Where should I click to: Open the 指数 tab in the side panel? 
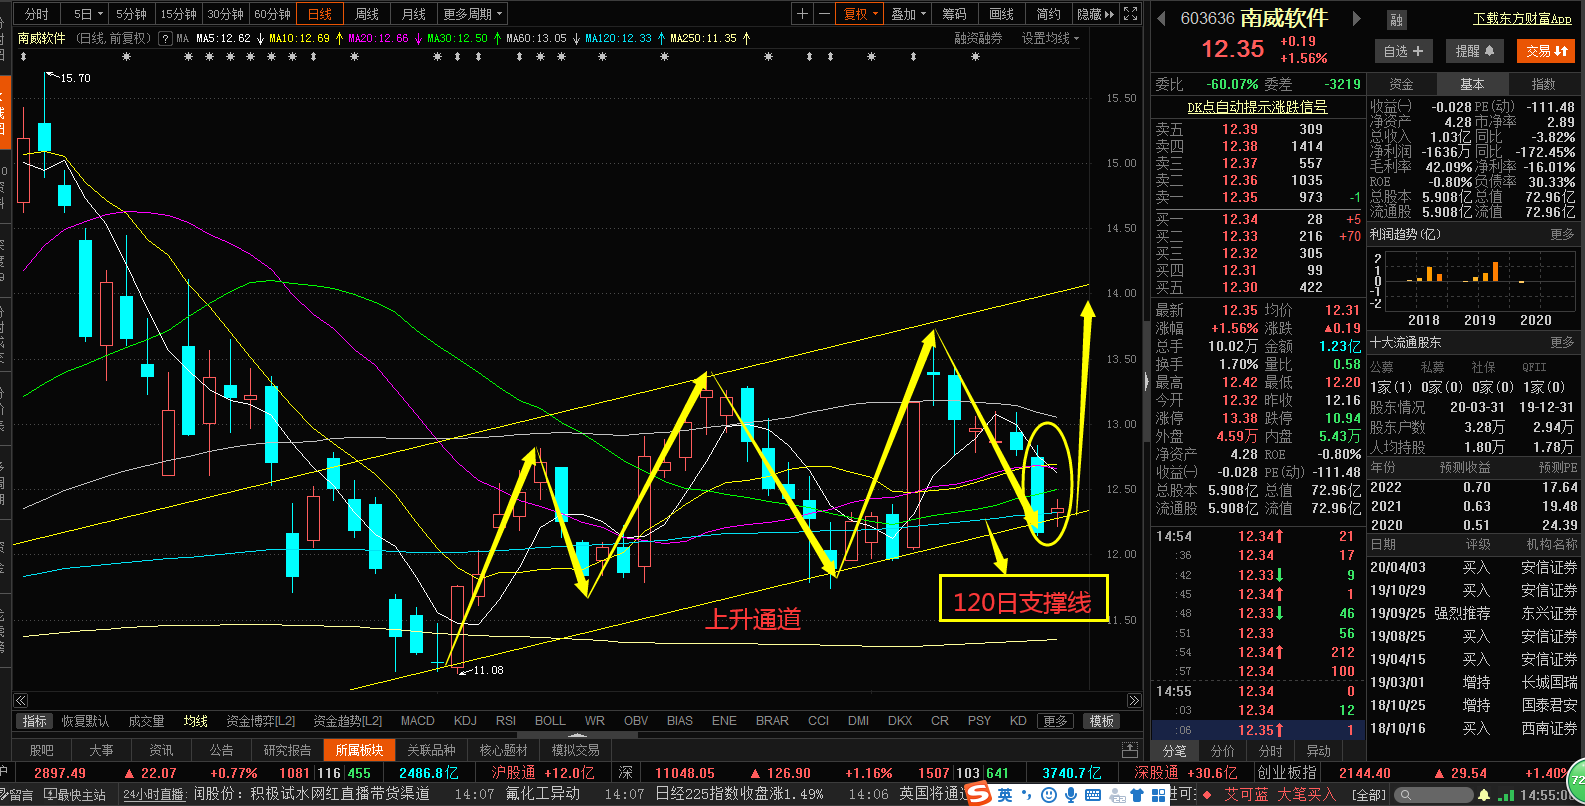point(1544,84)
